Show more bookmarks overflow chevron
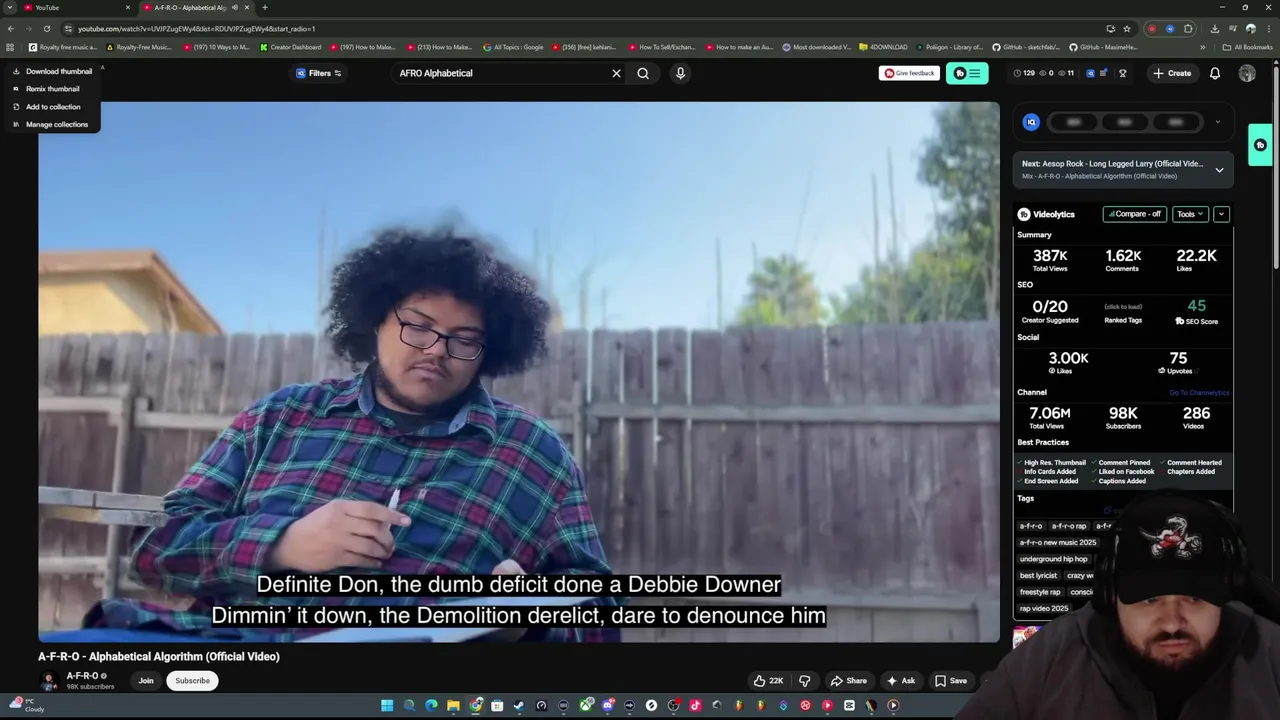The image size is (1280, 720). tap(1203, 47)
